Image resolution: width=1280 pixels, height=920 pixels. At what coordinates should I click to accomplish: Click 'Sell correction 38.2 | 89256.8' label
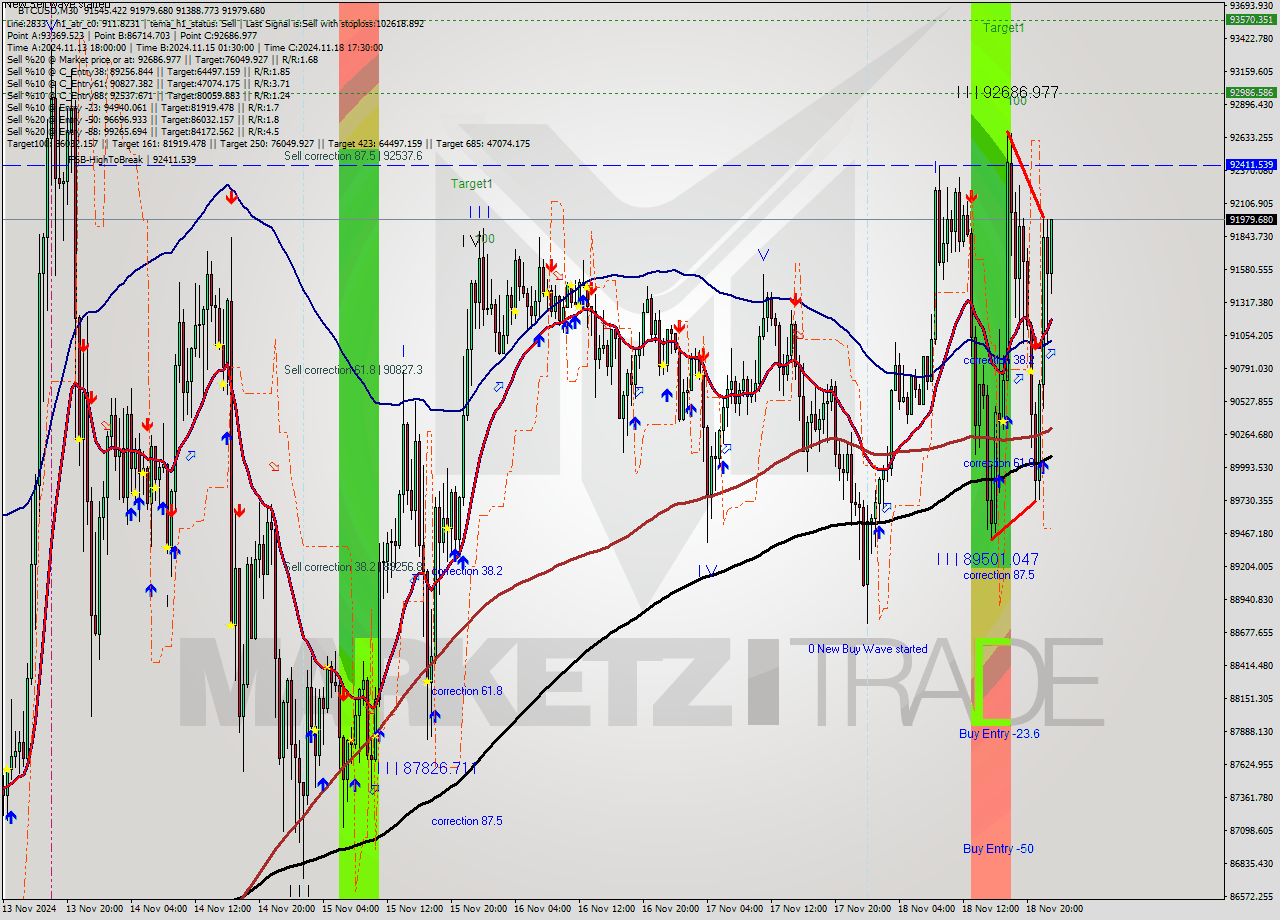(x=353, y=567)
